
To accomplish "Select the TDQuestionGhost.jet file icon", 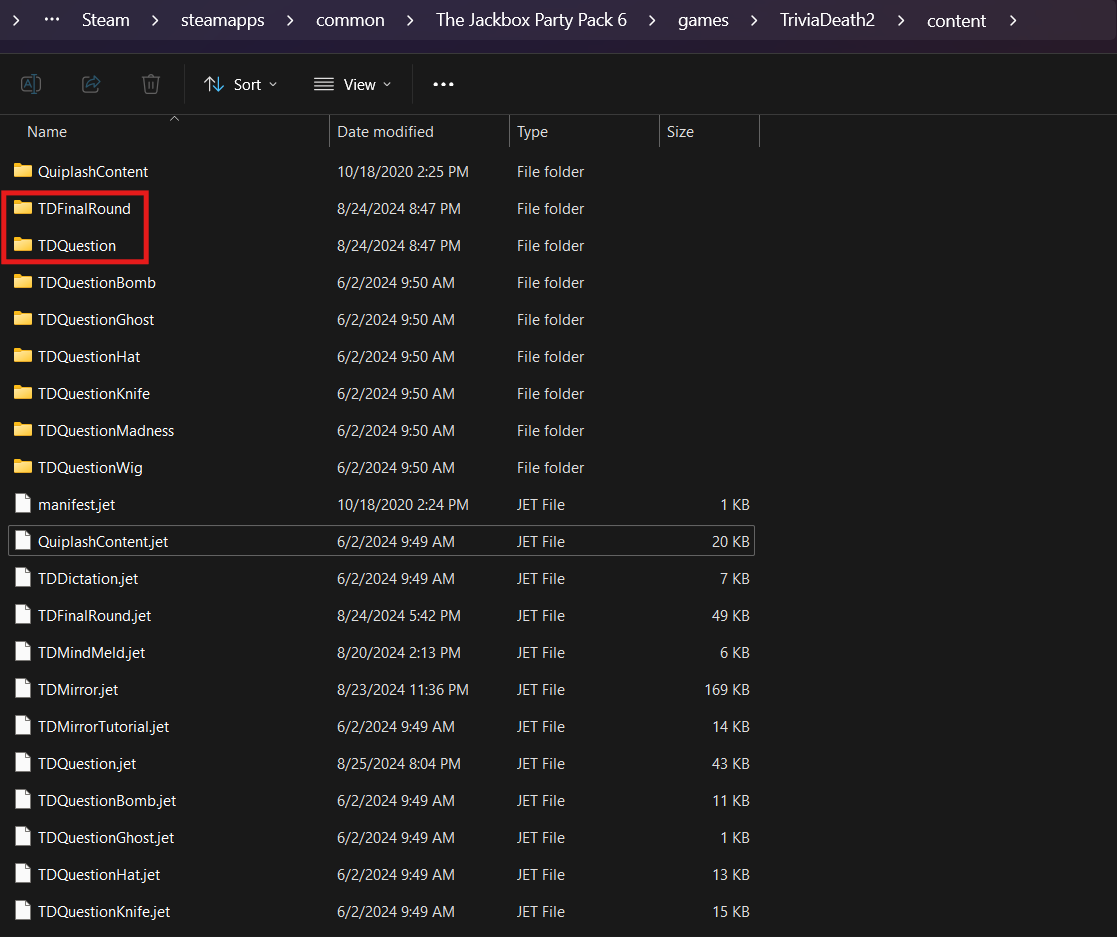I will coord(23,837).
